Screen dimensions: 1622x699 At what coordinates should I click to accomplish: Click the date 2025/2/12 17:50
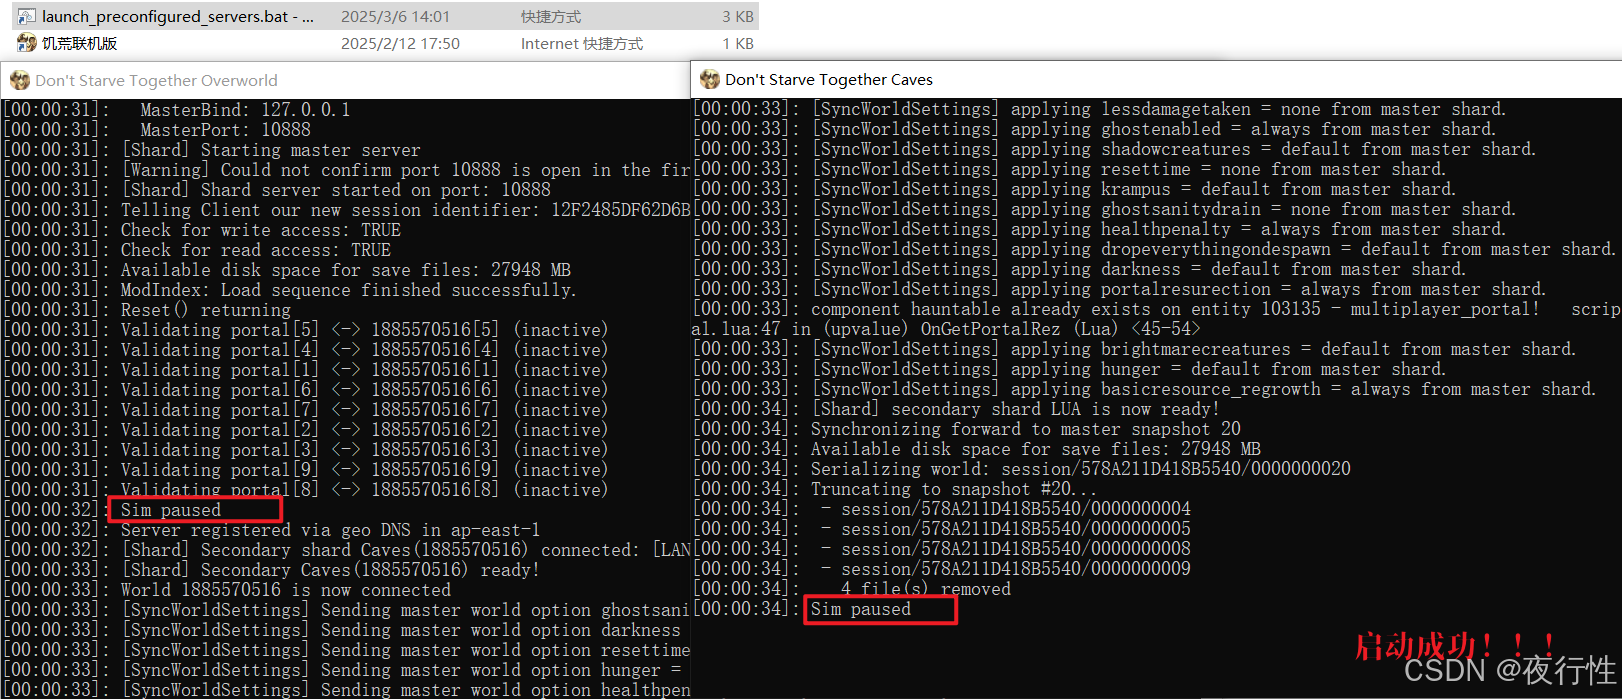(x=400, y=44)
